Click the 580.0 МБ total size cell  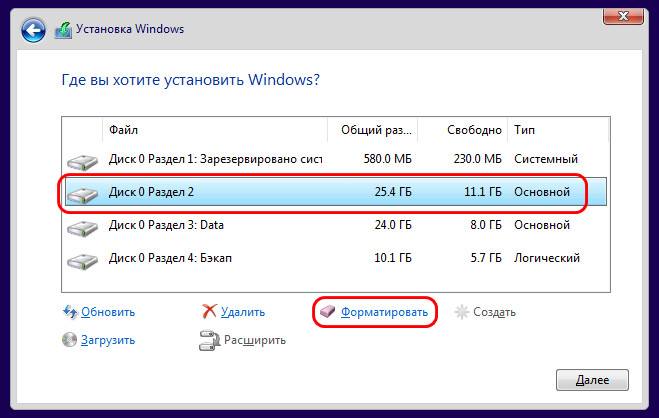(x=387, y=159)
